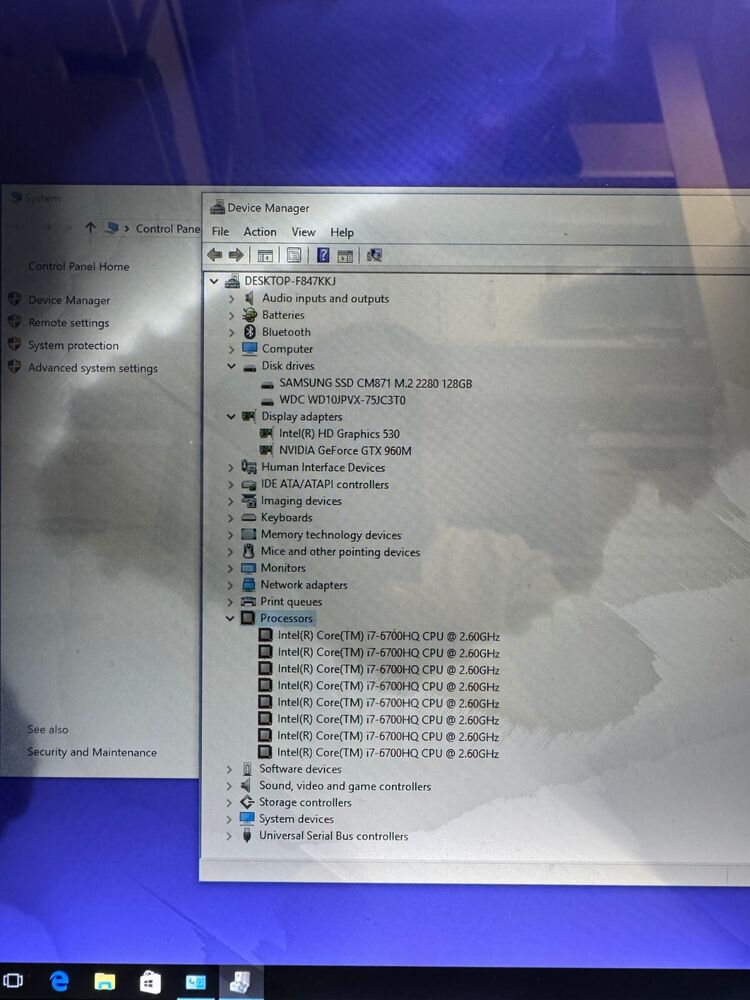Image resolution: width=750 pixels, height=1000 pixels.
Task: Click Control Panel Home link
Action: pyautogui.click(x=78, y=267)
